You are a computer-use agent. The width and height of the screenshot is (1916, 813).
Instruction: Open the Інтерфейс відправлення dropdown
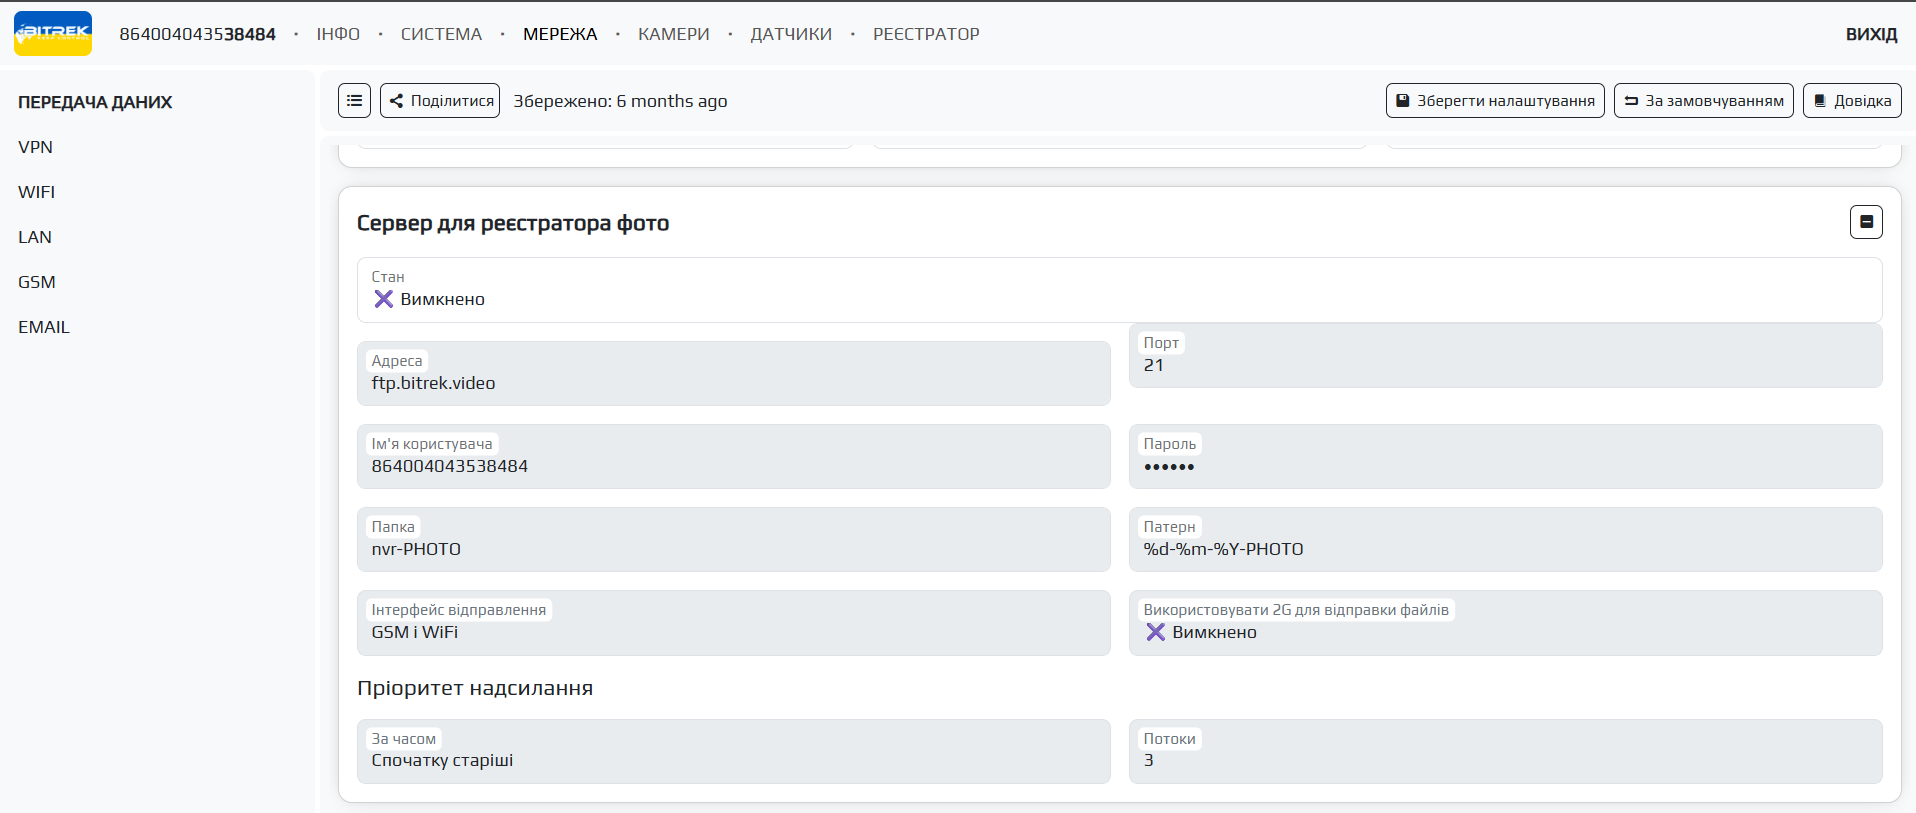click(732, 624)
